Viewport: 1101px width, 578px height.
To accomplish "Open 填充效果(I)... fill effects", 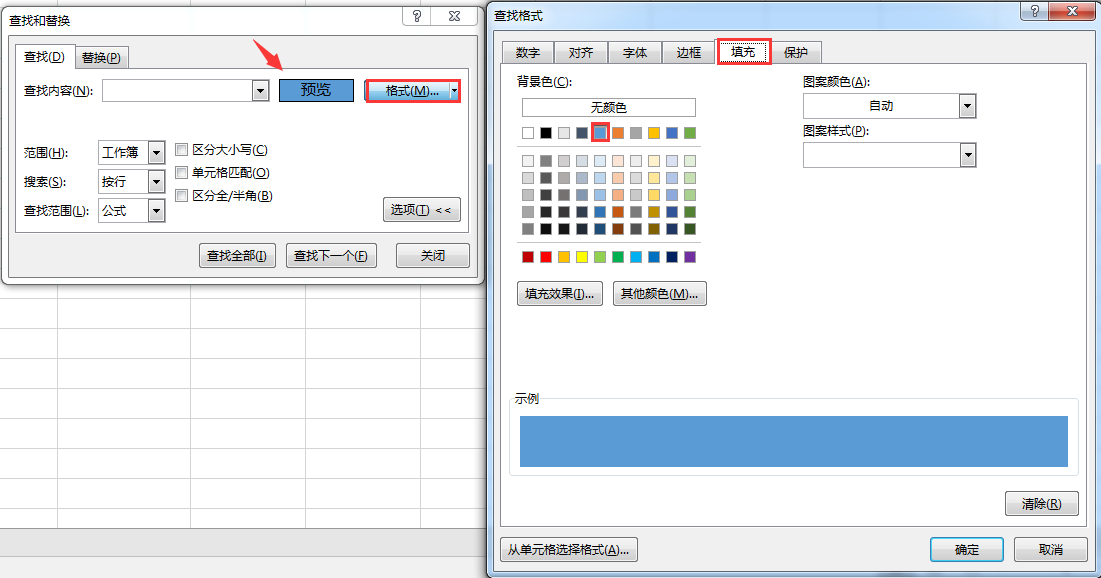I will (x=560, y=294).
